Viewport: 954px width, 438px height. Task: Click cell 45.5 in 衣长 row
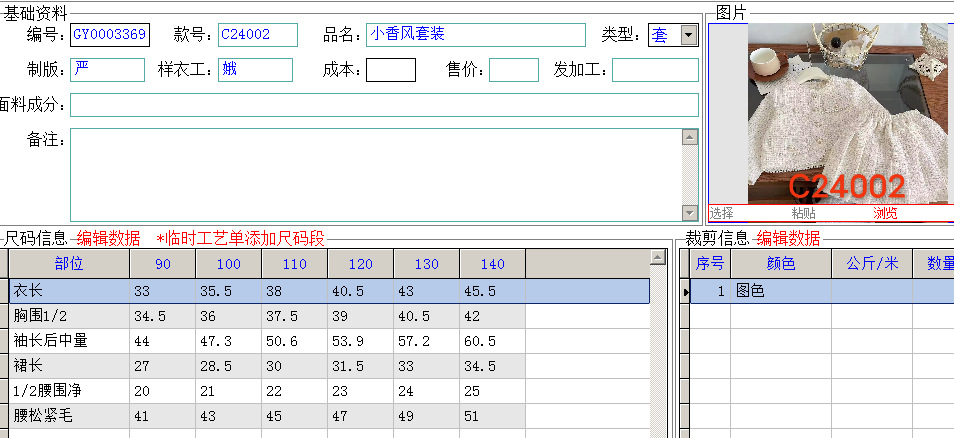click(x=493, y=291)
